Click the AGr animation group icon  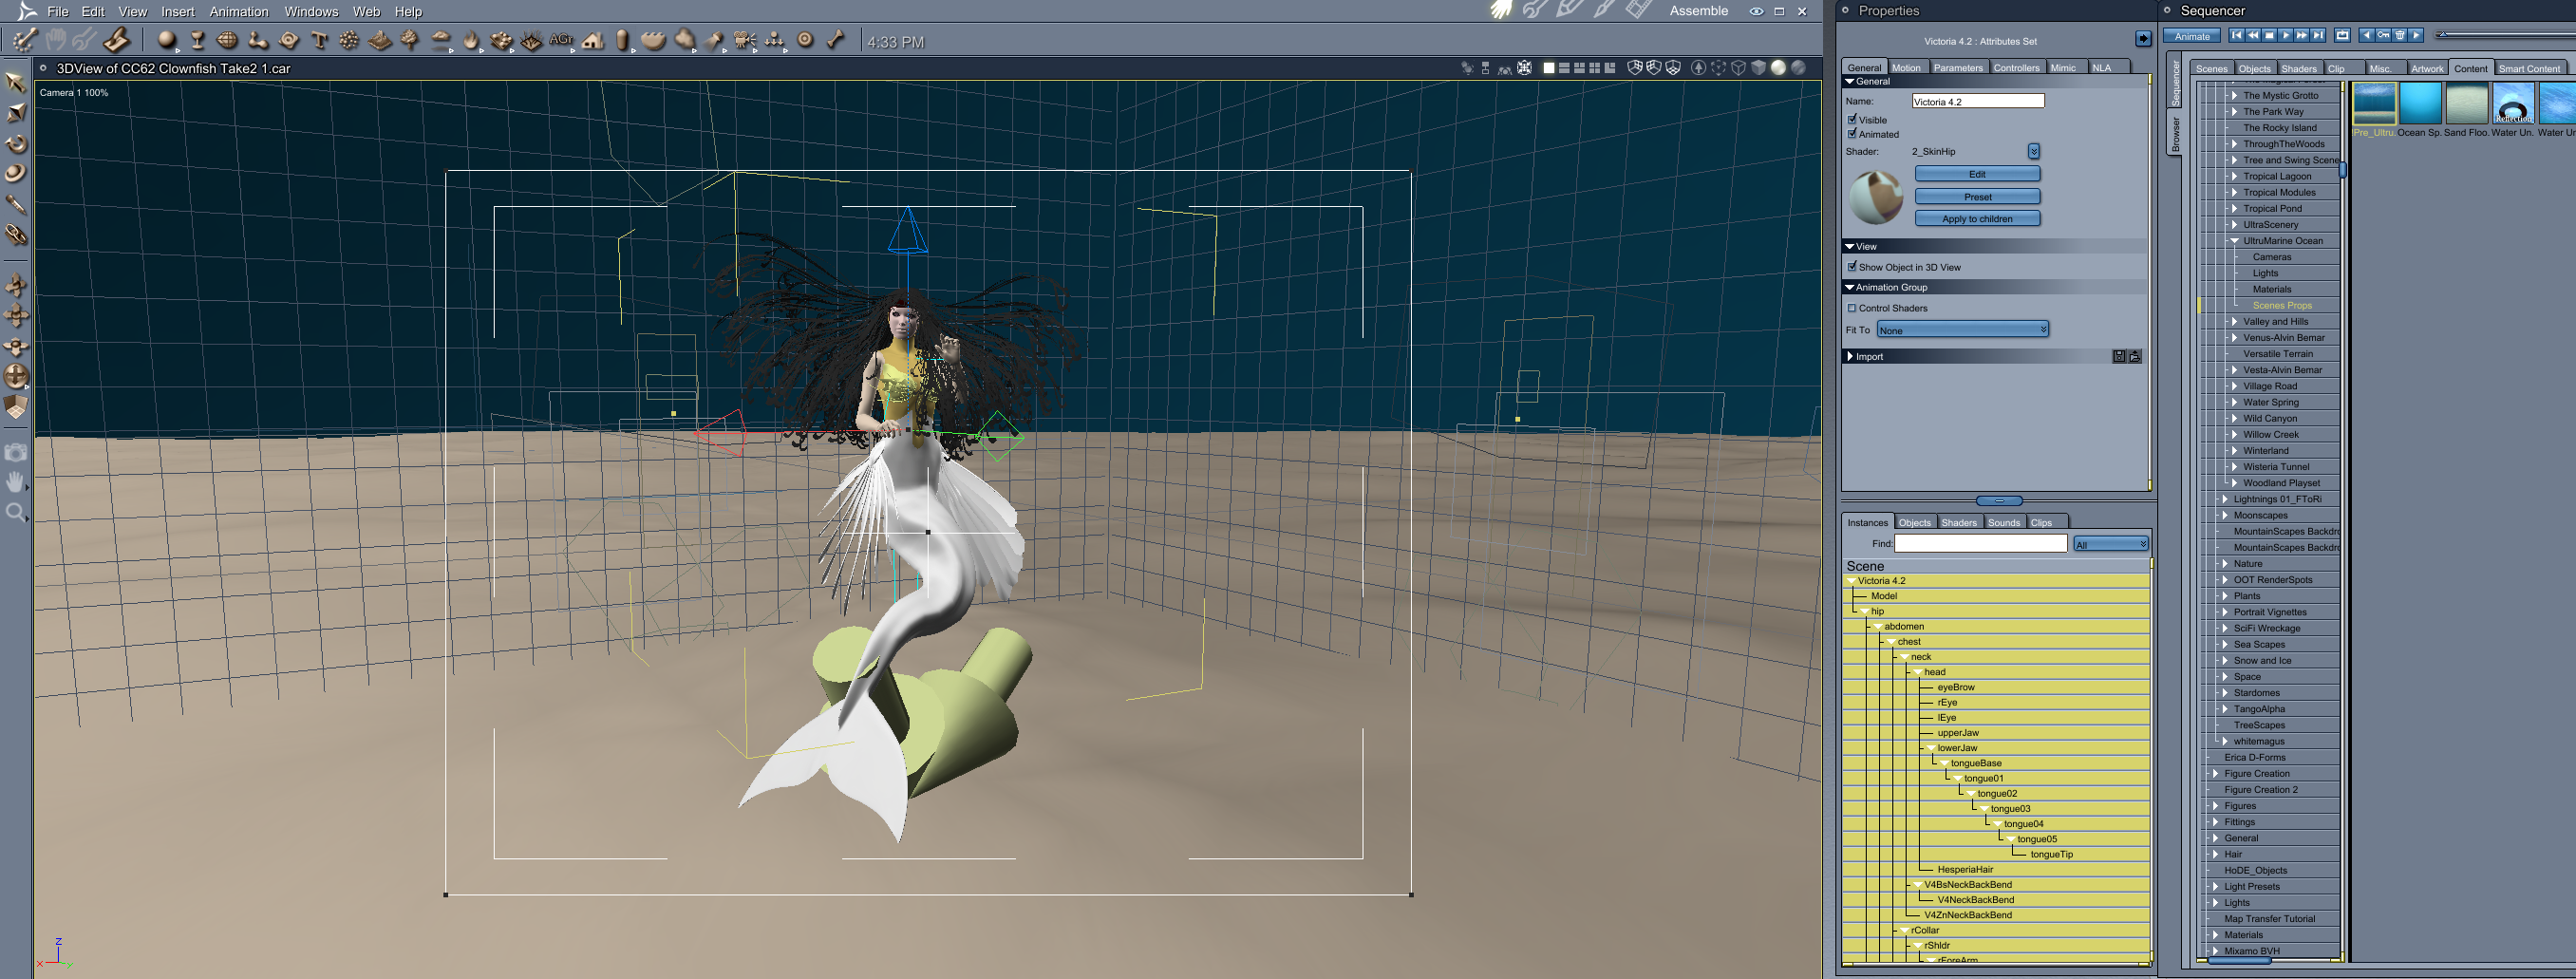[x=561, y=40]
